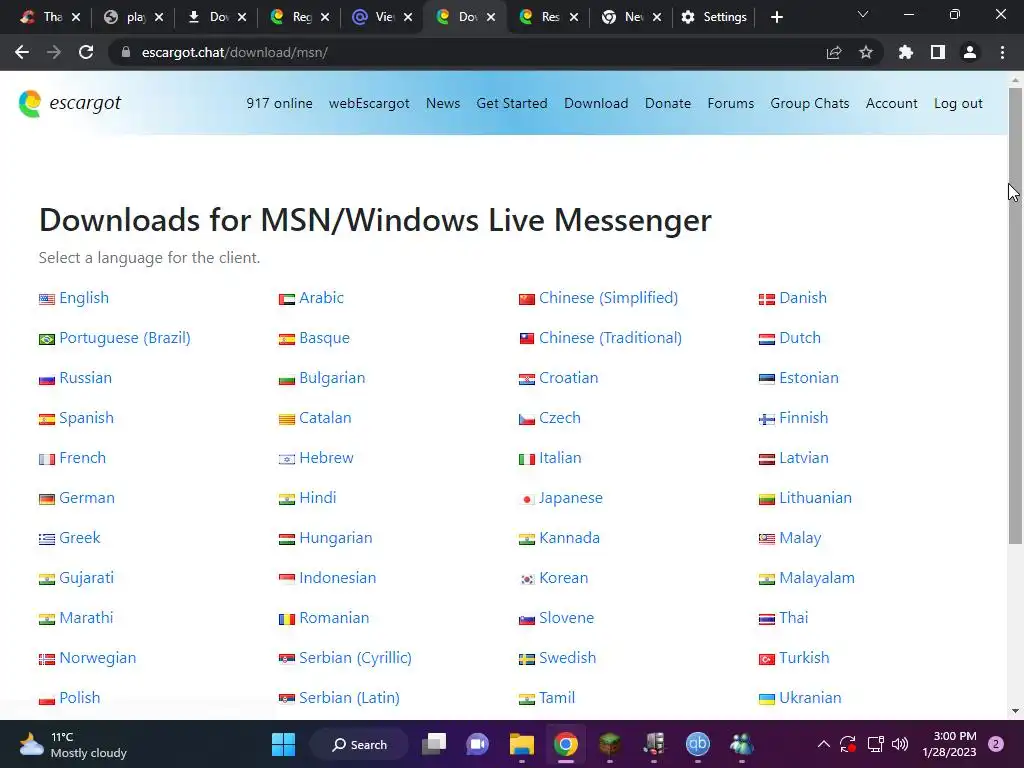Image resolution: width=1024 pixels, height=768 pixels.
Task: Show hidden tray icons chevron
Action: click(824, 744)
